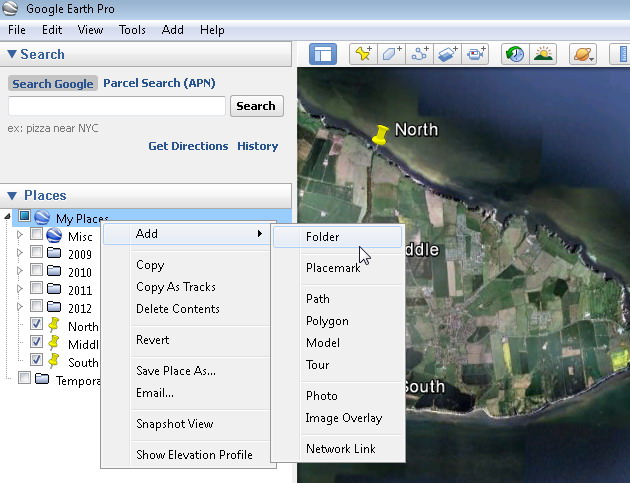The width and height of the screenshot is (630, 483).
Task: Choose Network Link from the submenu
Action: [x=338, y=449]
